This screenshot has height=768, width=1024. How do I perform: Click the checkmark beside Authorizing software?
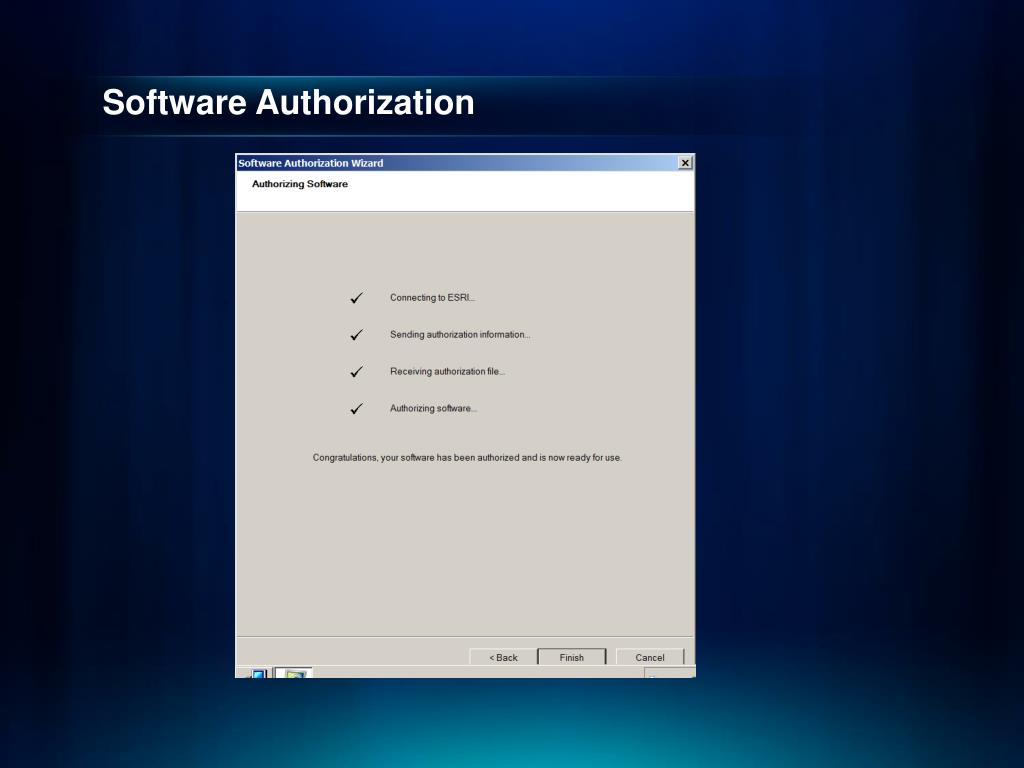(356, 409)
